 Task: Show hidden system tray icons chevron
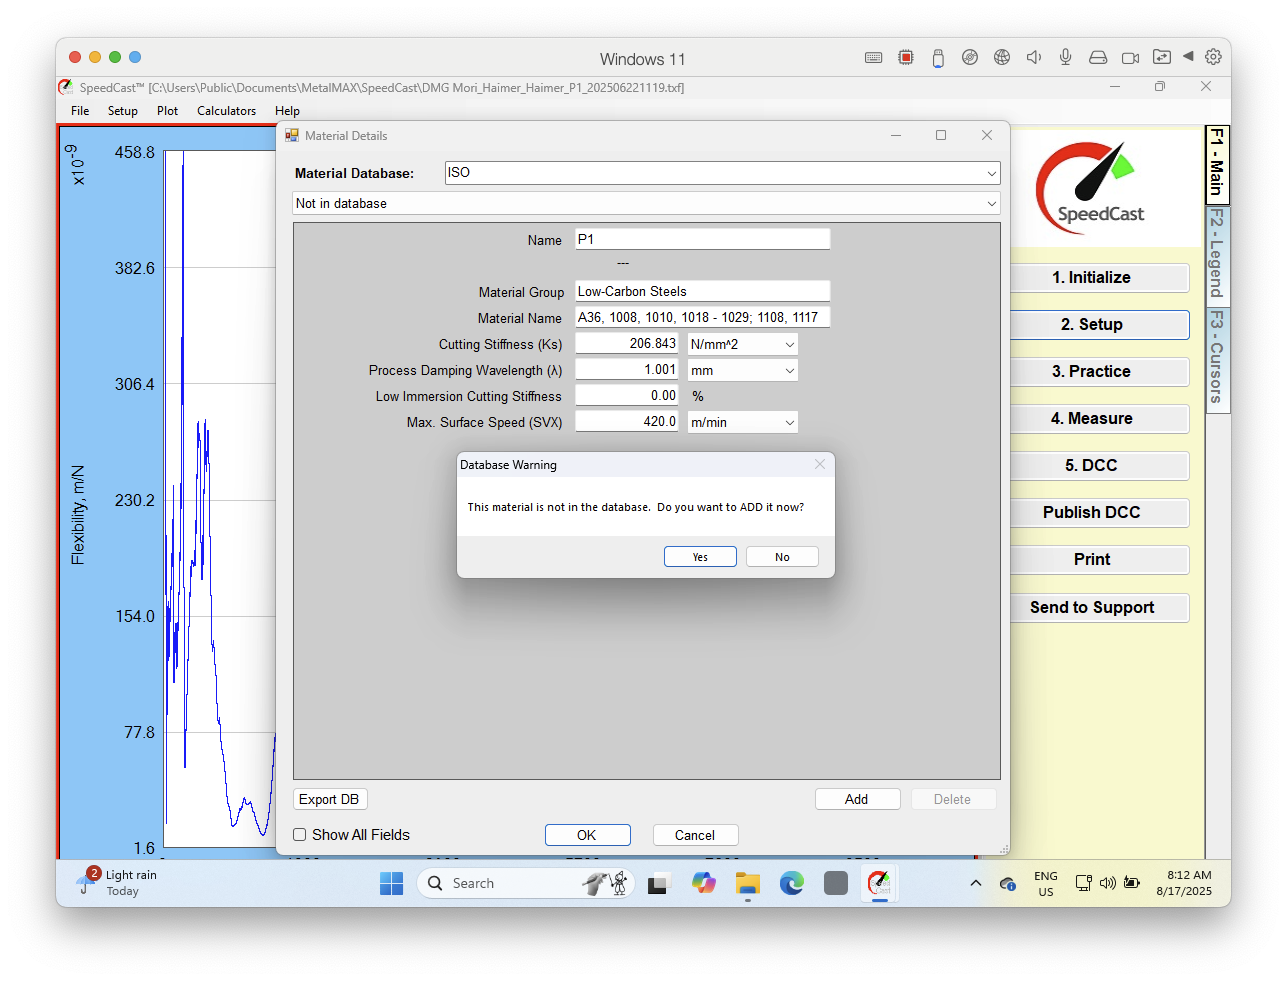976,883
